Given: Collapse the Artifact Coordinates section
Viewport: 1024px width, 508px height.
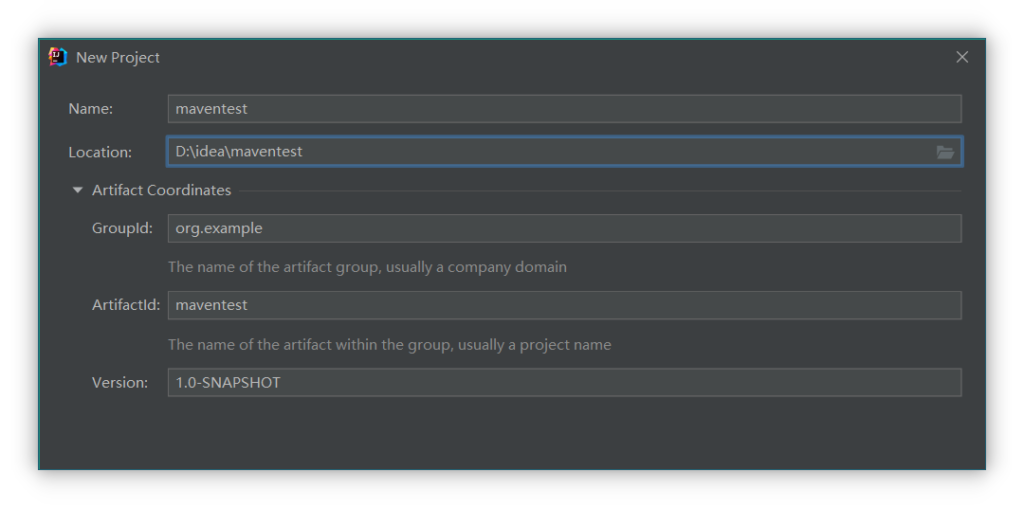Looking at the screenshot, I should [x=78, y=191].
